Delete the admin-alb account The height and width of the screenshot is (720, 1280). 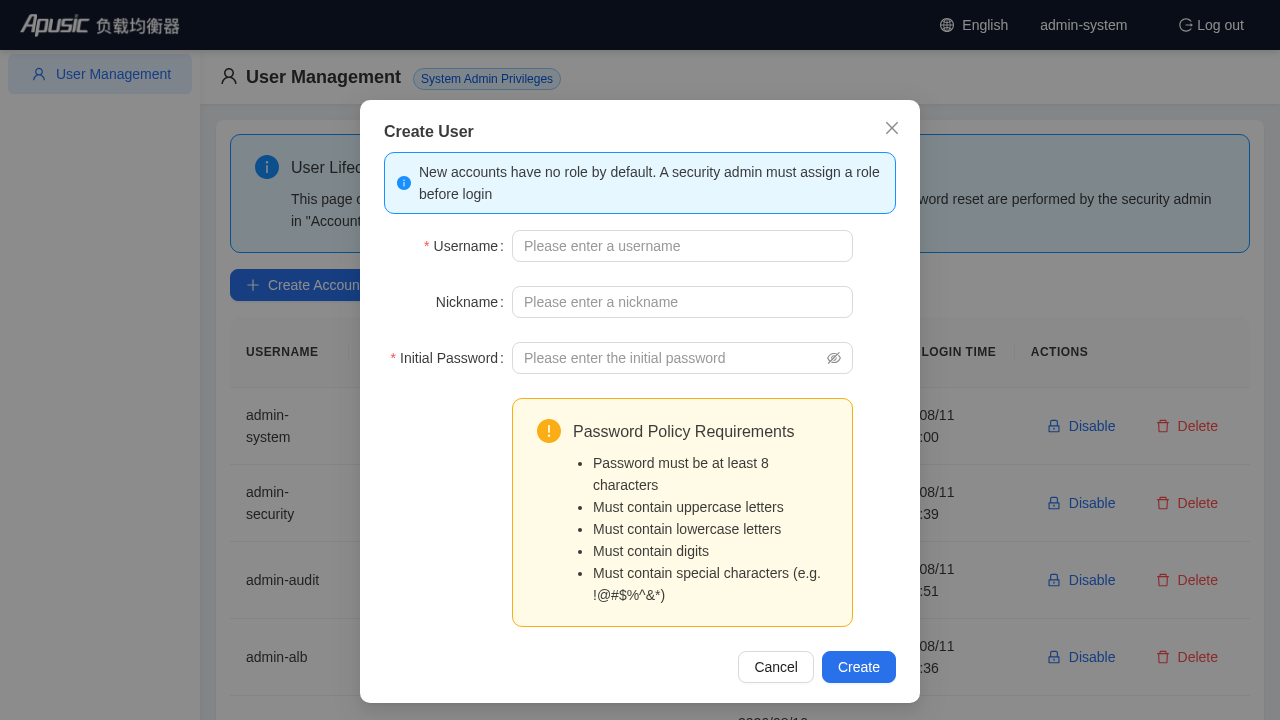point(1187,657)
